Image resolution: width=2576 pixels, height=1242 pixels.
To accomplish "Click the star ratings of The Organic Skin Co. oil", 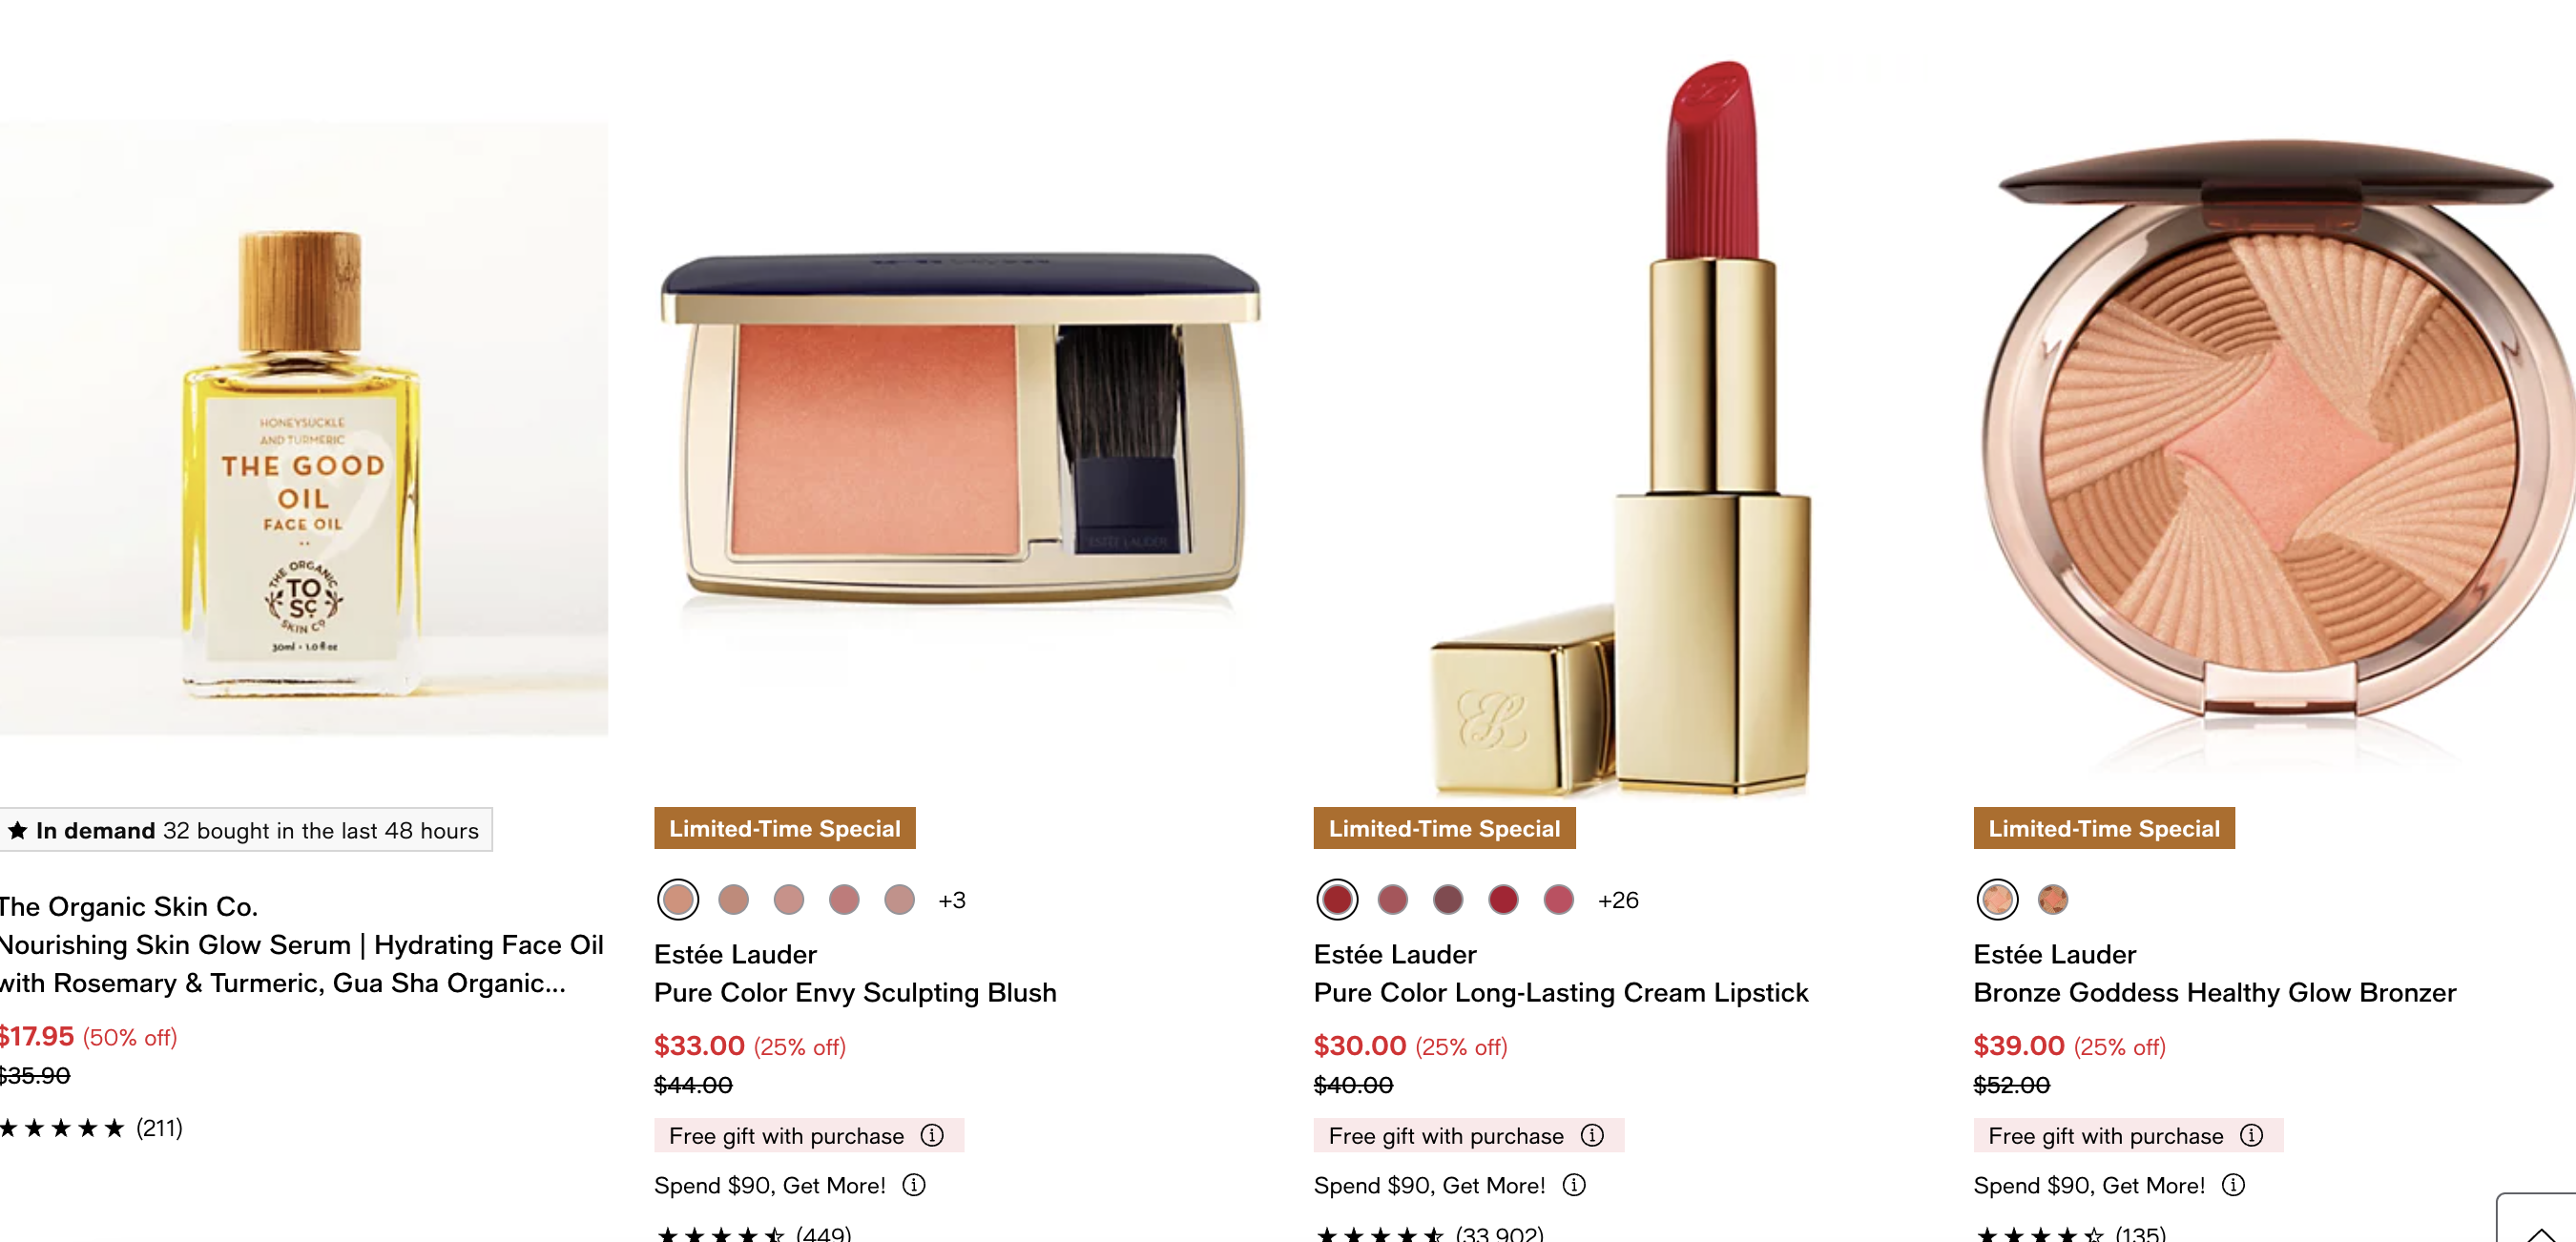I will (x=62, y=1128).
